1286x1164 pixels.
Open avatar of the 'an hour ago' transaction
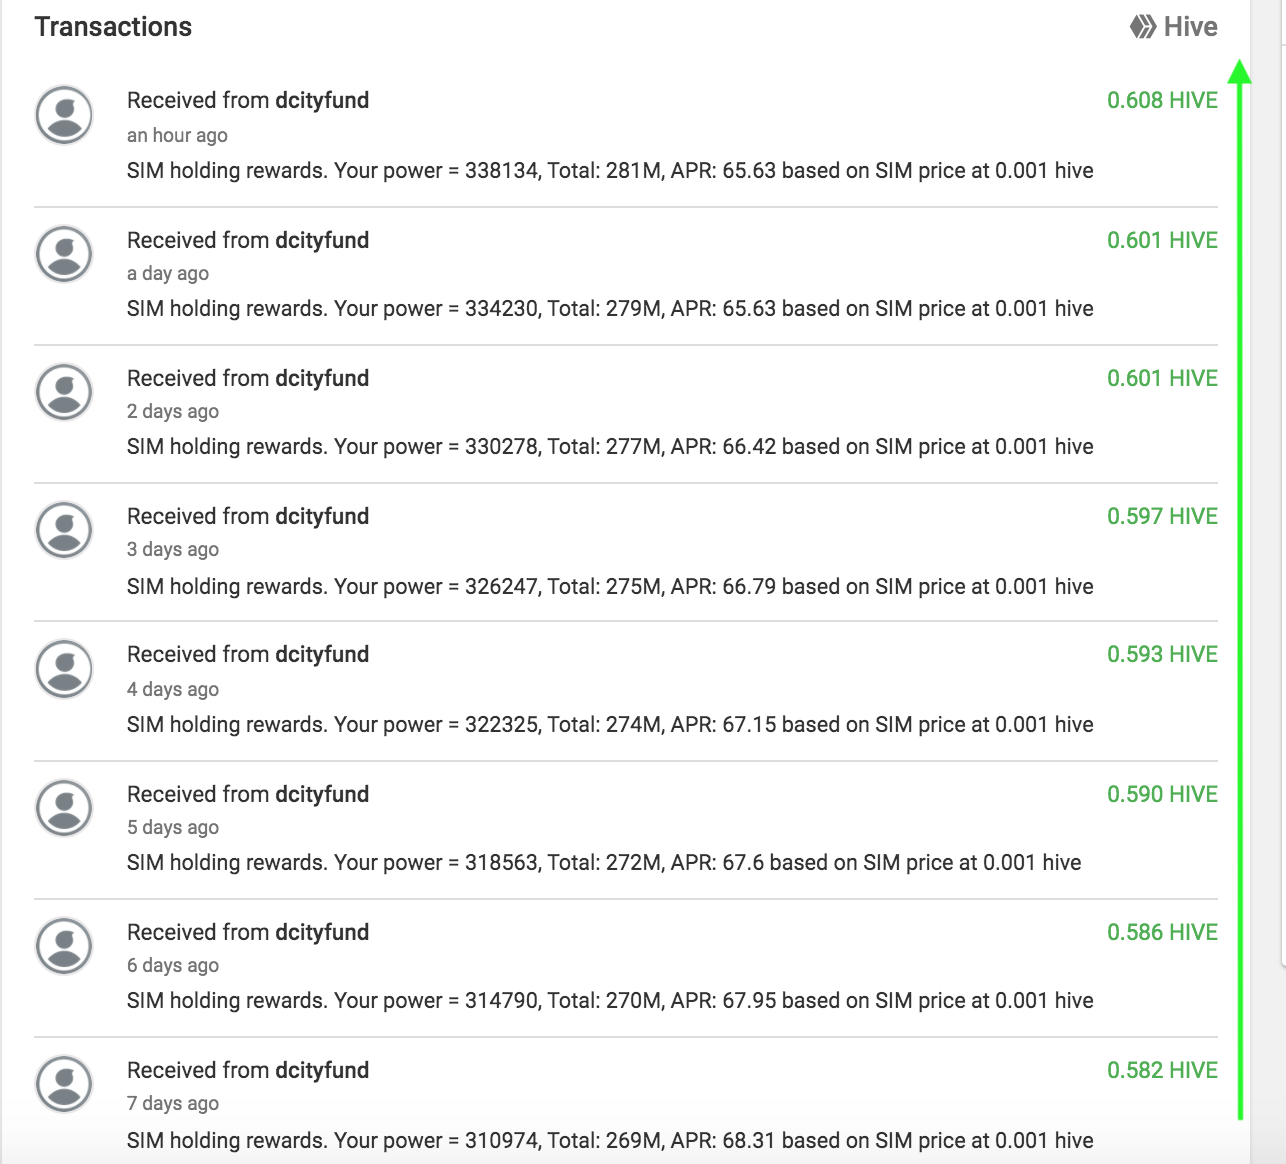[65, 115]
